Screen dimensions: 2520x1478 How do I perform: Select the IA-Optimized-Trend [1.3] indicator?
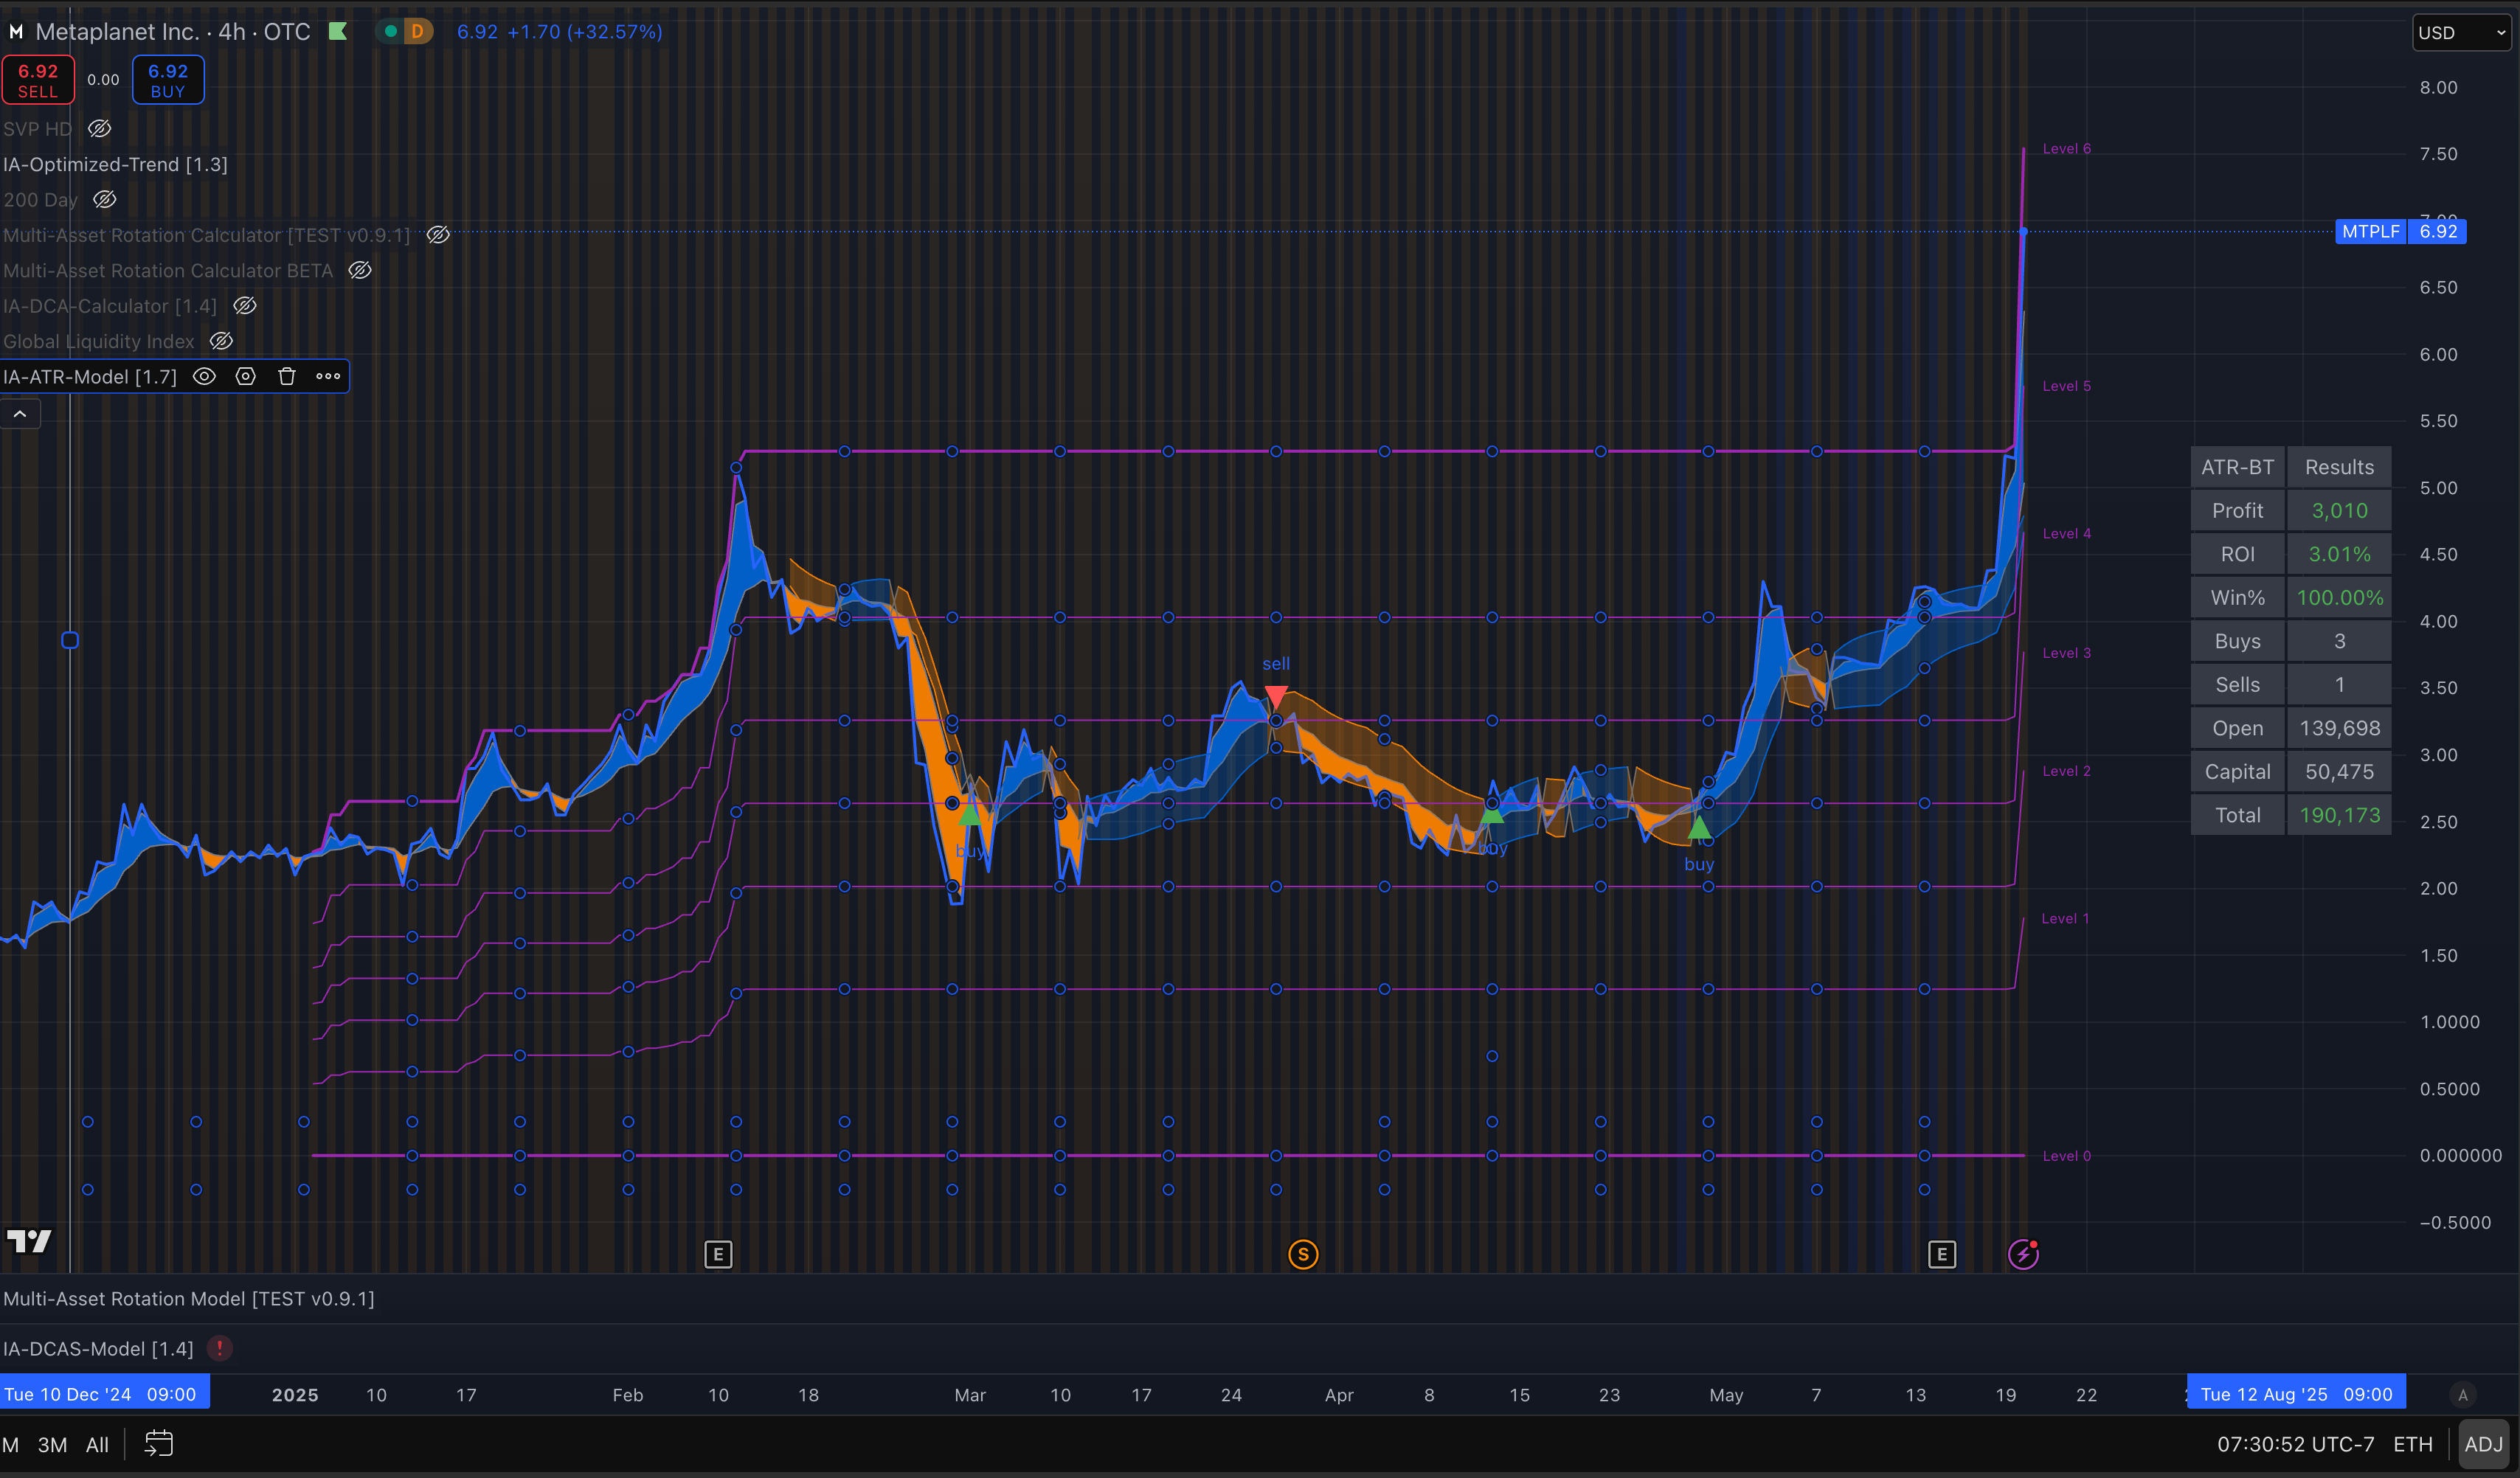coord(115,164)
